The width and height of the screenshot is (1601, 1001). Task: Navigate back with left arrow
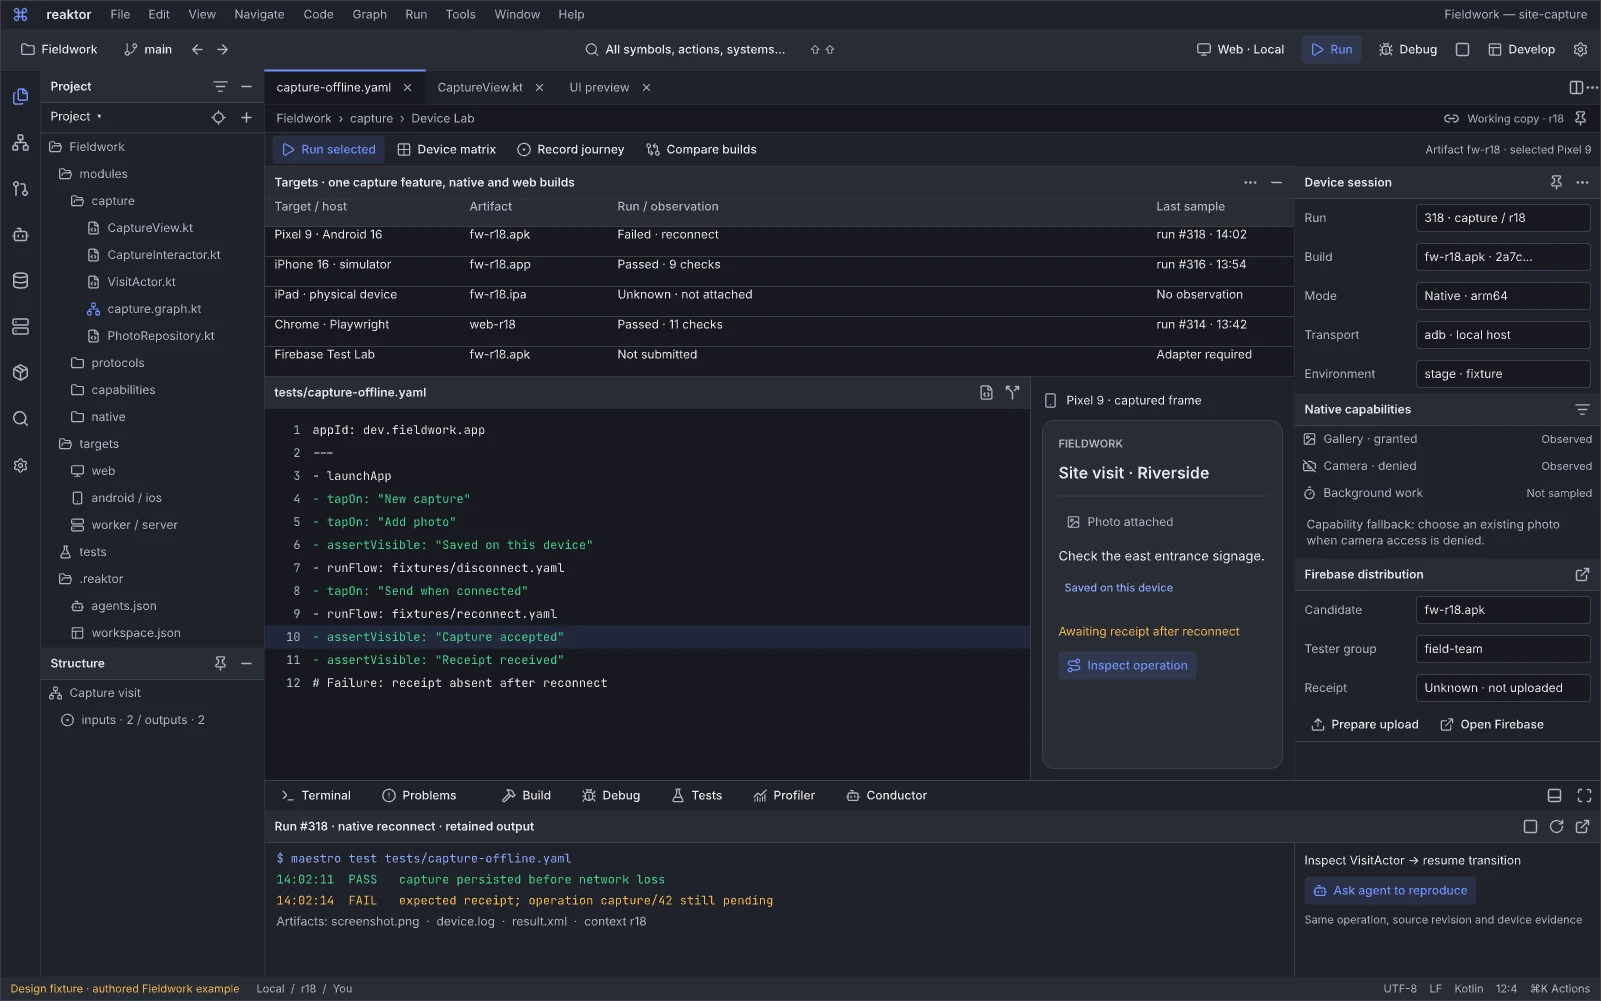(197, 49)
